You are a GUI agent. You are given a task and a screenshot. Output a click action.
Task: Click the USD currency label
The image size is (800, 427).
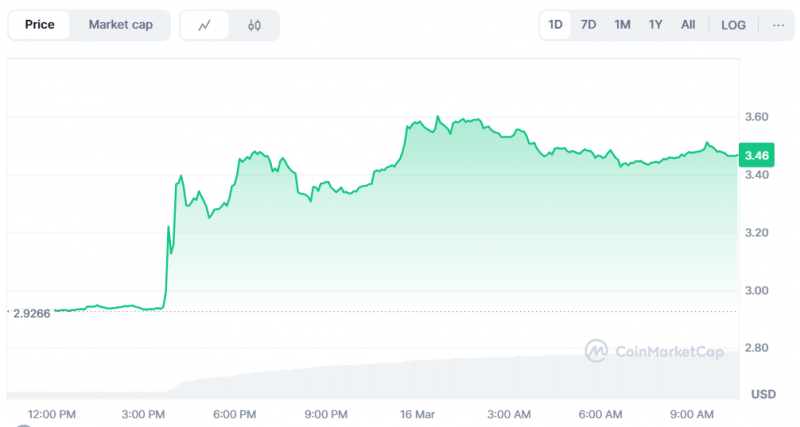click(763, 394)
